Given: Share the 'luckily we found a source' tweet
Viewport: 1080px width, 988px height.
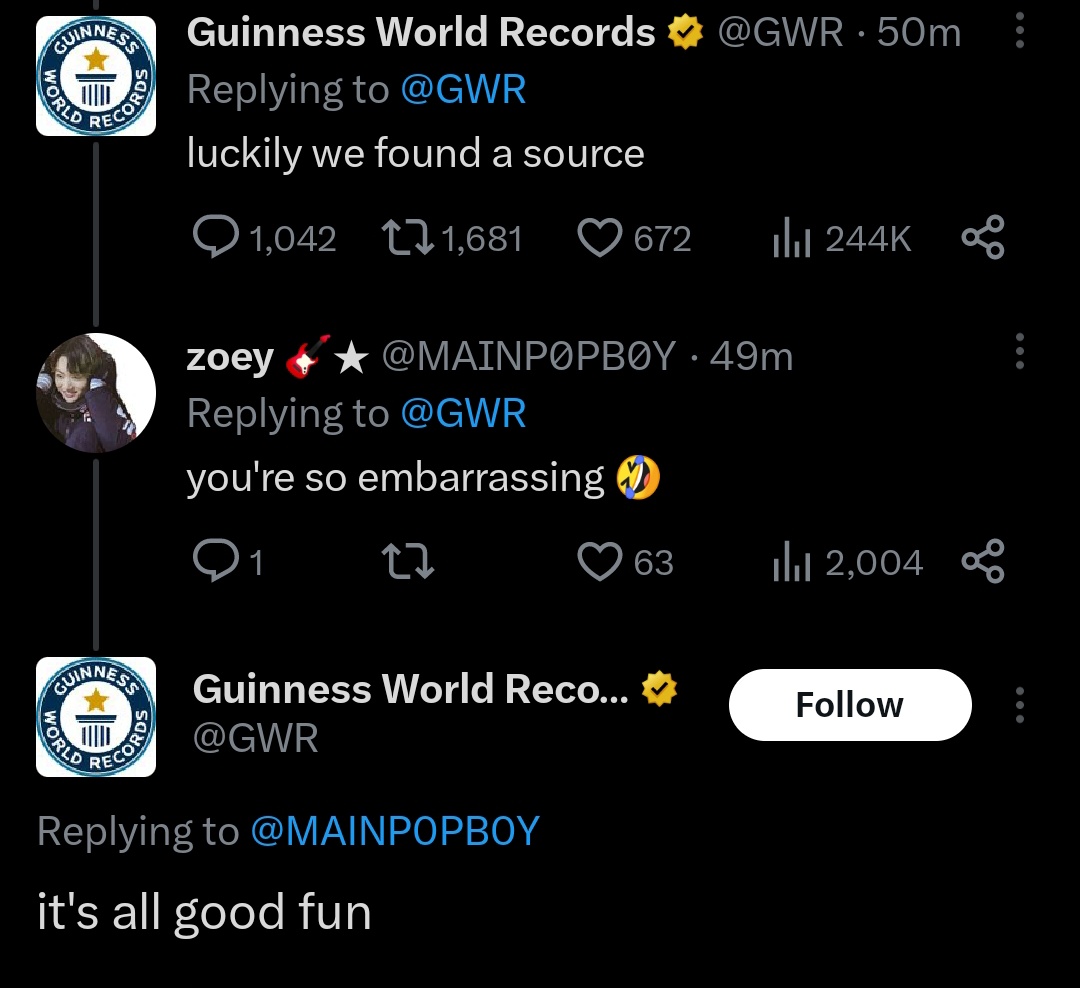Looking at the screenshot, I should (982, 238).
